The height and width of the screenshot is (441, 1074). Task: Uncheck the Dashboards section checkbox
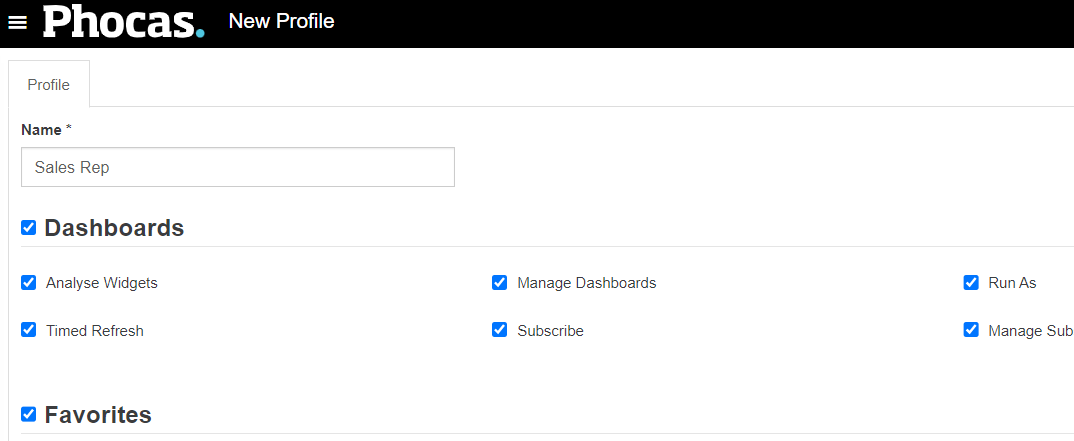click(x=28, y=227)
